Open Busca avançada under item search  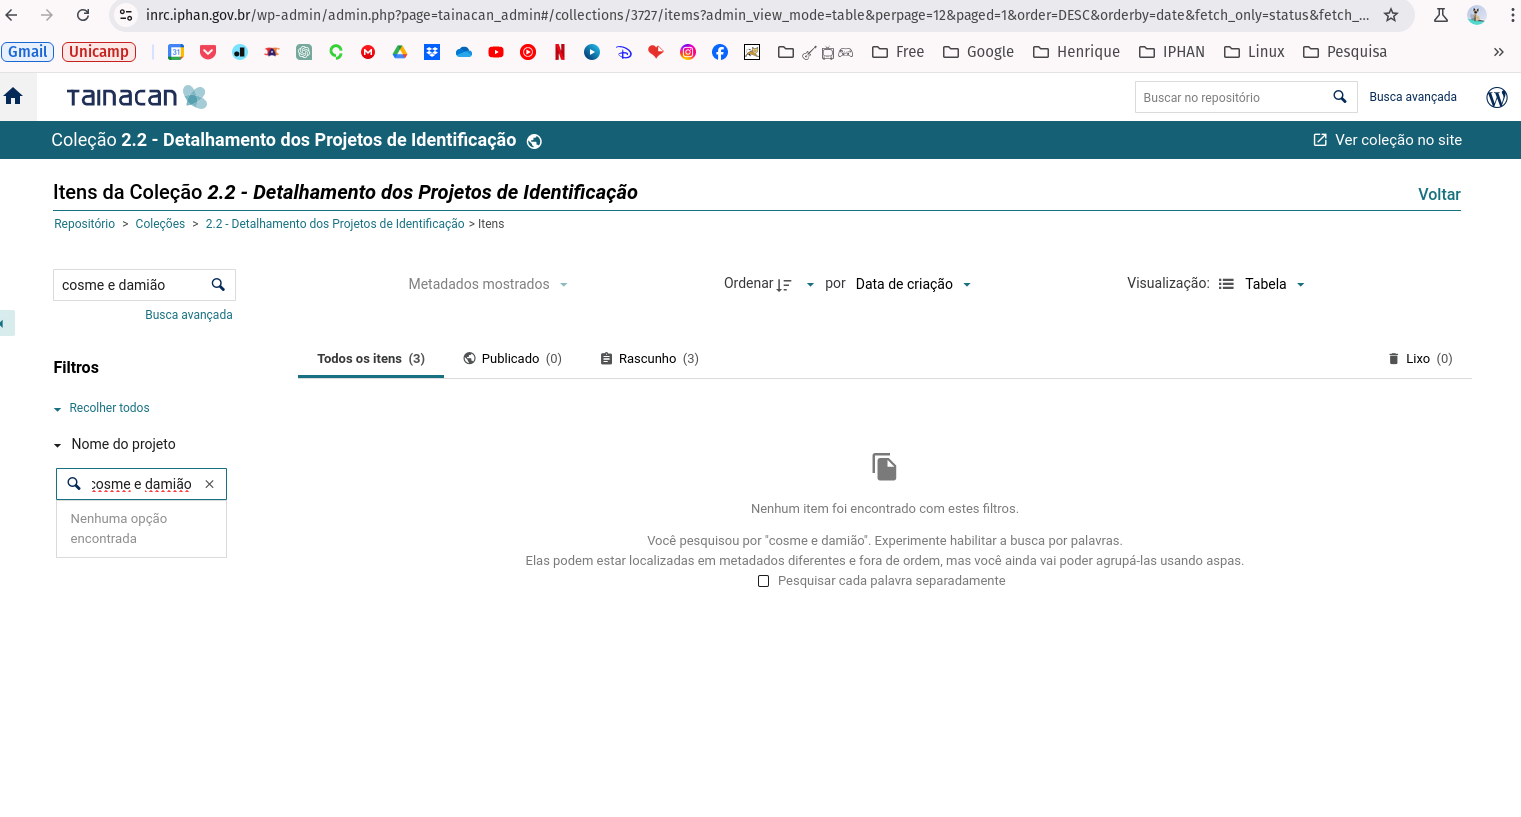189,315
